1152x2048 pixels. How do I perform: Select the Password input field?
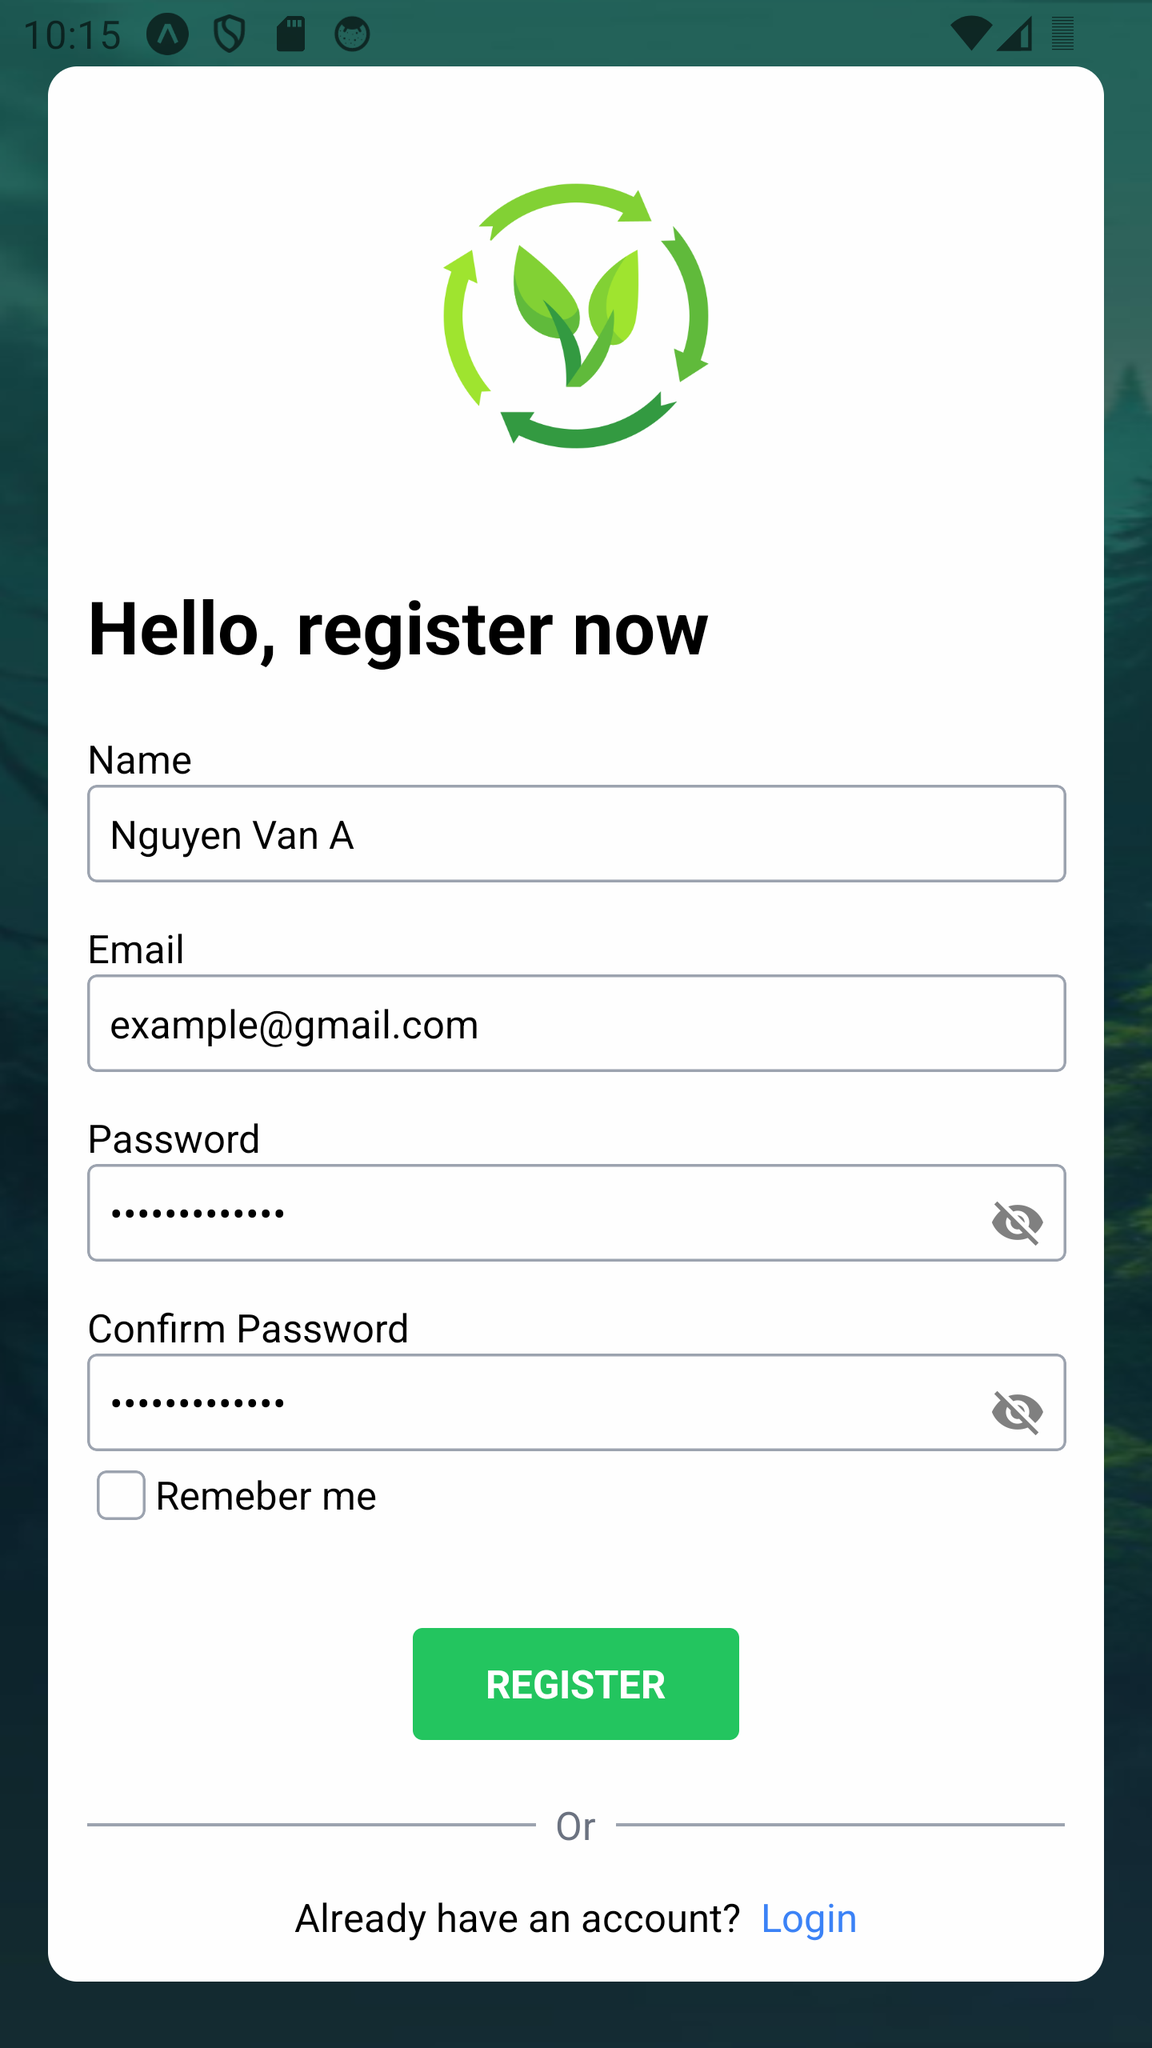[530, 1213]
